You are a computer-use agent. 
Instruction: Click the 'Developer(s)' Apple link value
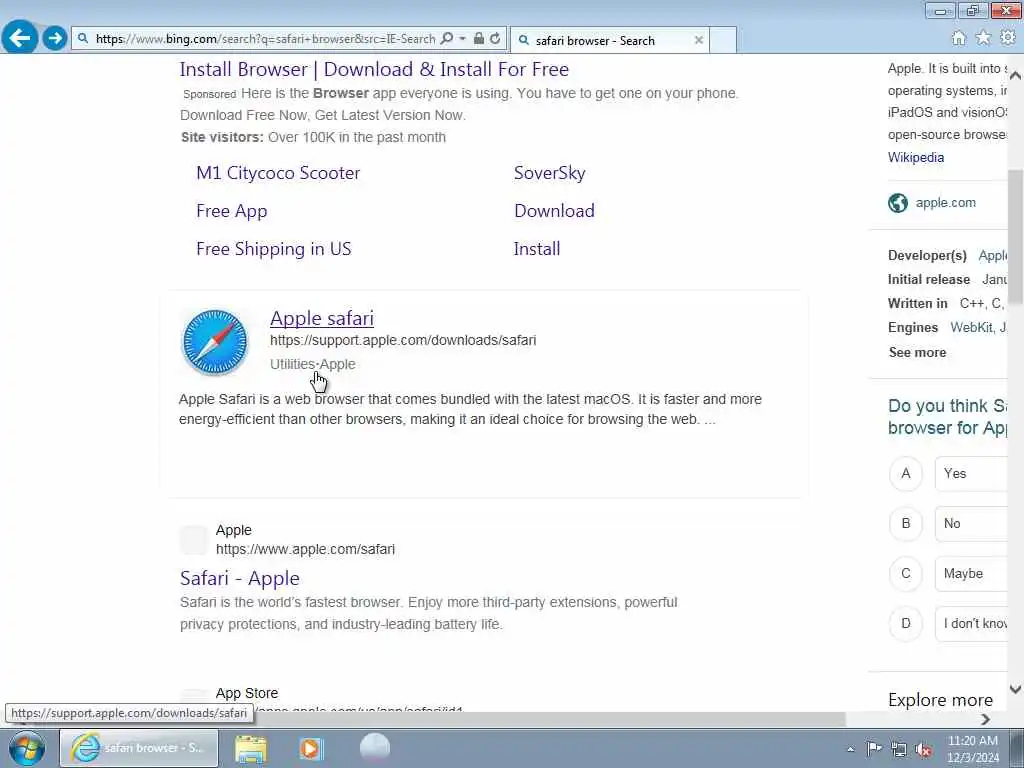tap(993, 256)
